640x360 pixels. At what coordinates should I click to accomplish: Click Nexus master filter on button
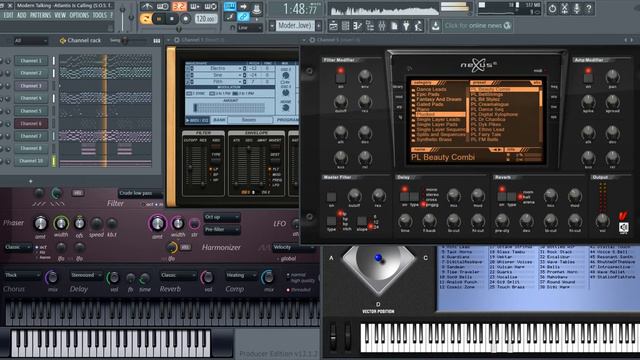click(331, 197)
